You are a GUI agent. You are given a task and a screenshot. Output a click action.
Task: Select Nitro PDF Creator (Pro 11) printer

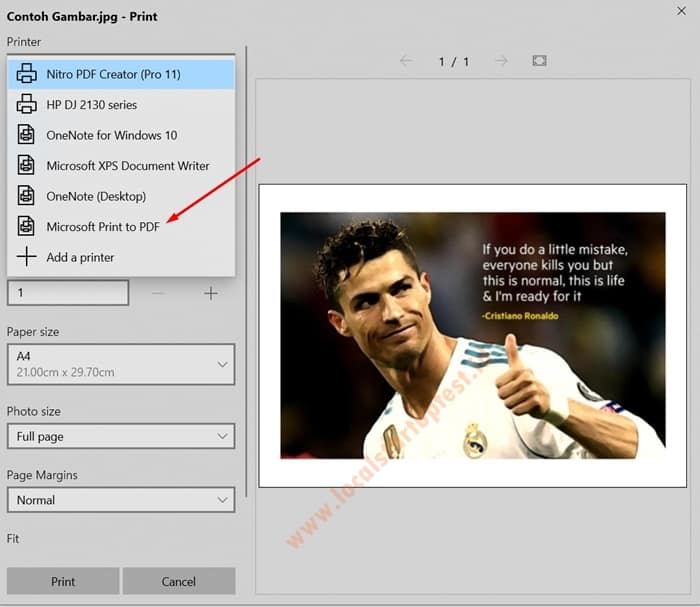pyautogui.click(x=121, y=74)
